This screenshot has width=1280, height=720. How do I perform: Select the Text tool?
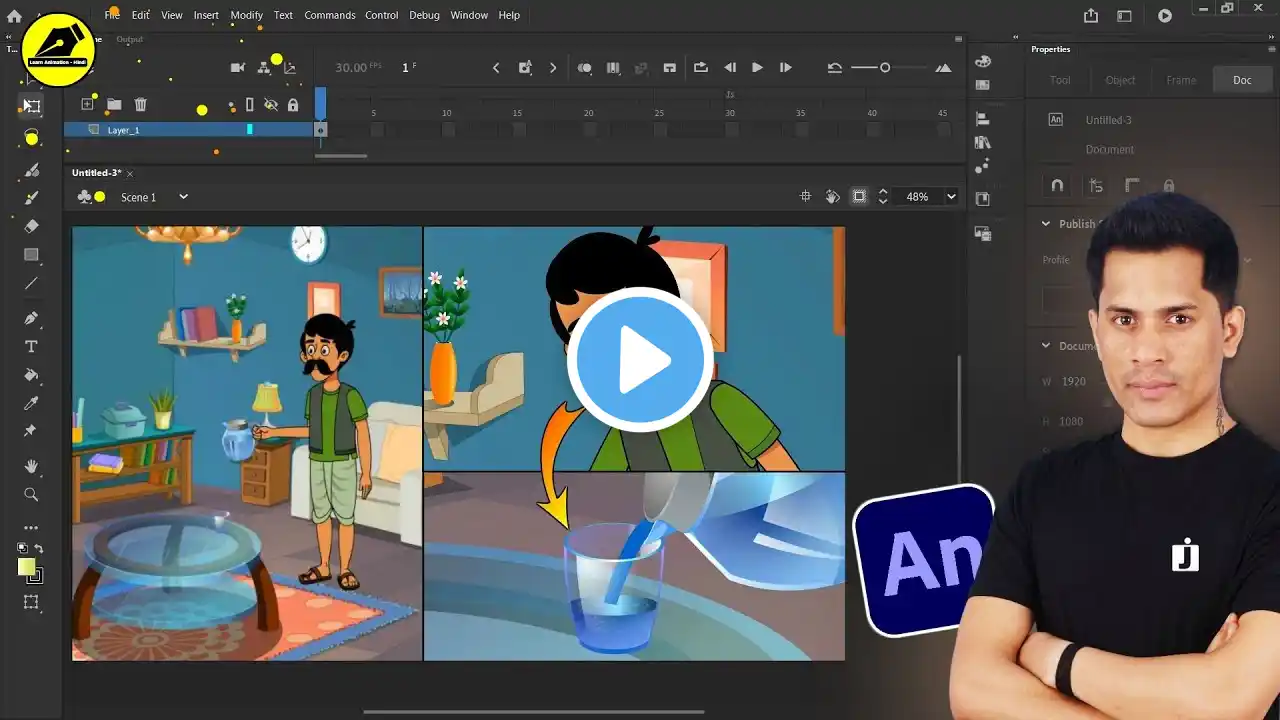tap(31, 347)
